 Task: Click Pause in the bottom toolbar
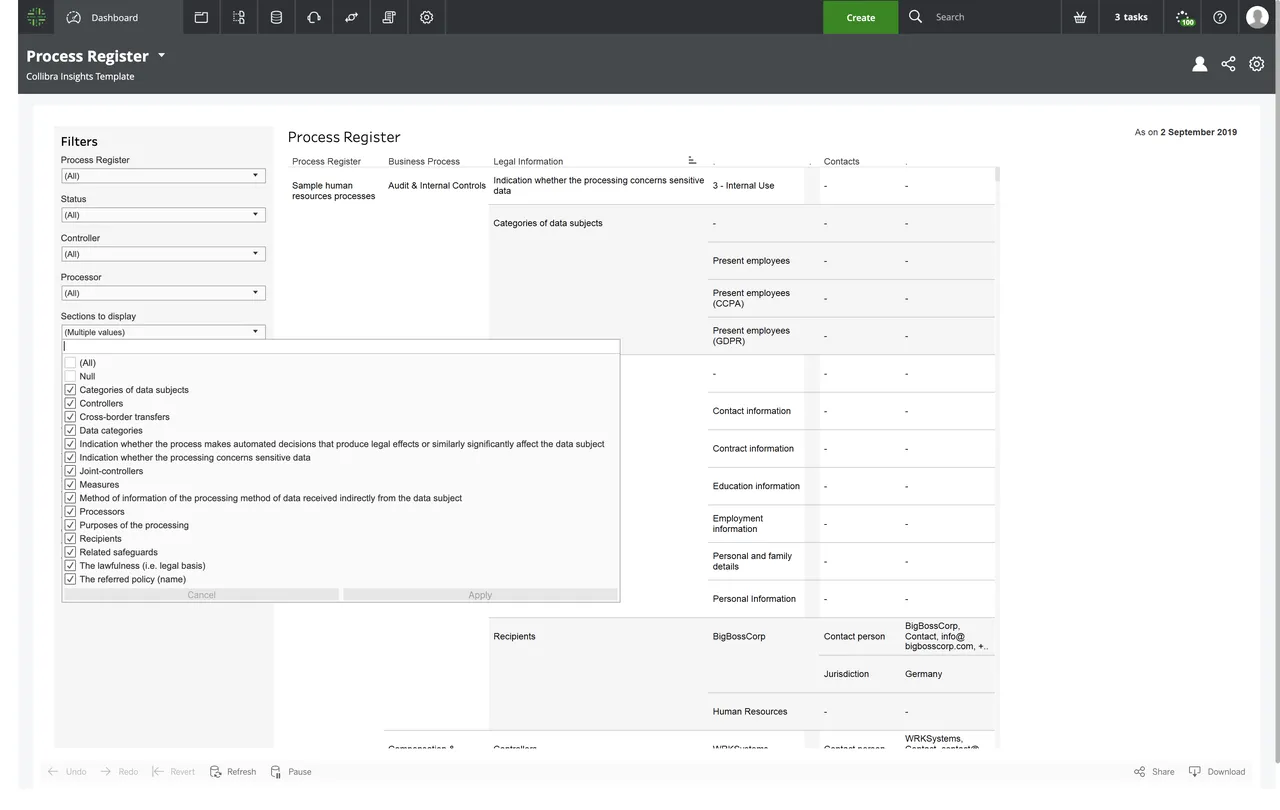[291, 772]
